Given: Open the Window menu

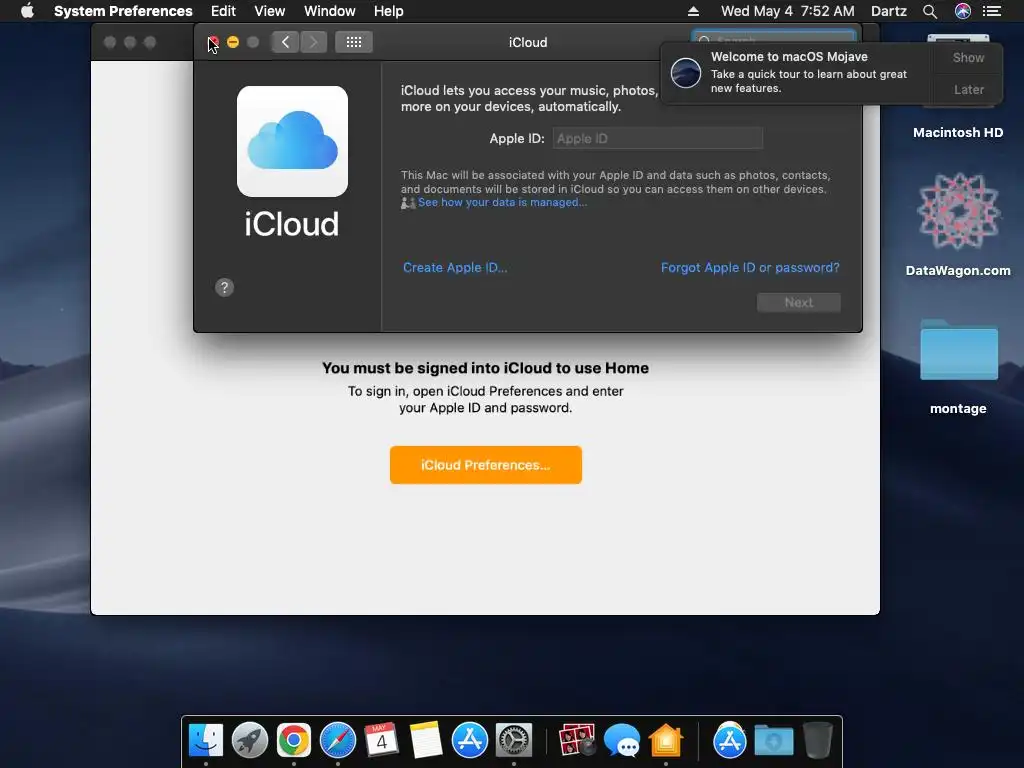Looking at the screenshot, I should click(x=330, y=11).
